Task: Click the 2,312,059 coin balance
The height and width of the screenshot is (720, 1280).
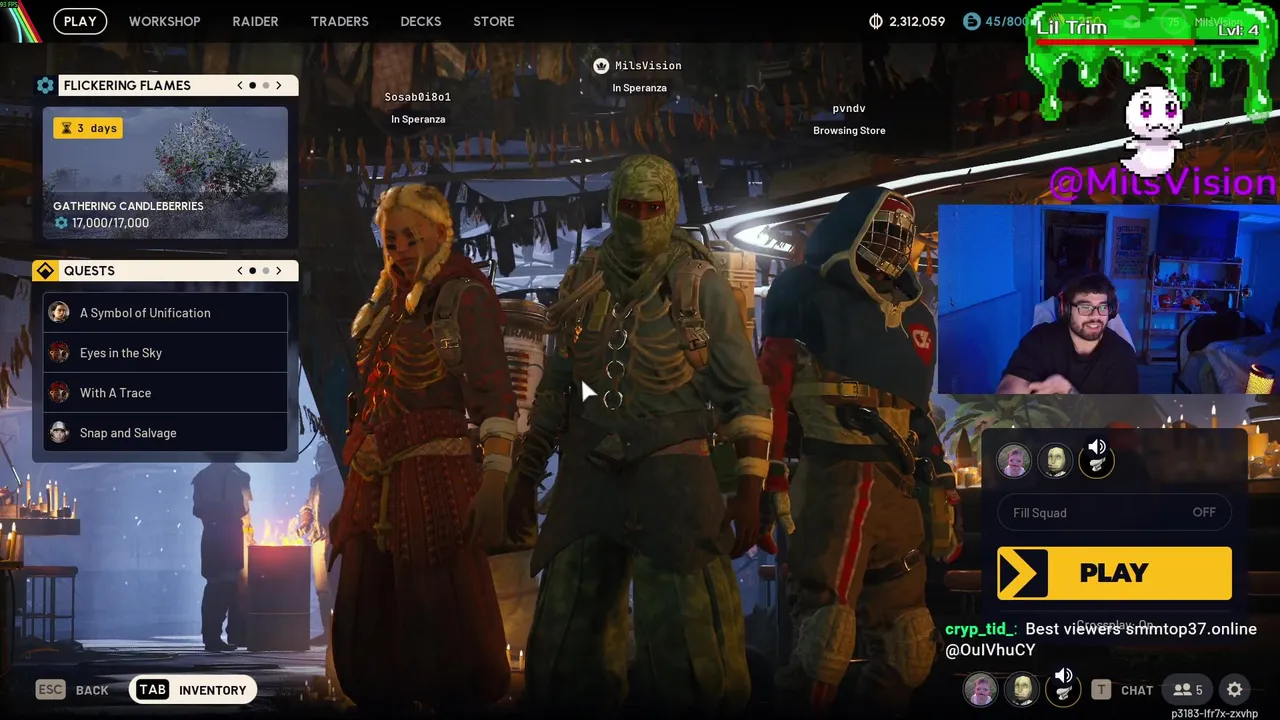Action: tap(917, 21)
